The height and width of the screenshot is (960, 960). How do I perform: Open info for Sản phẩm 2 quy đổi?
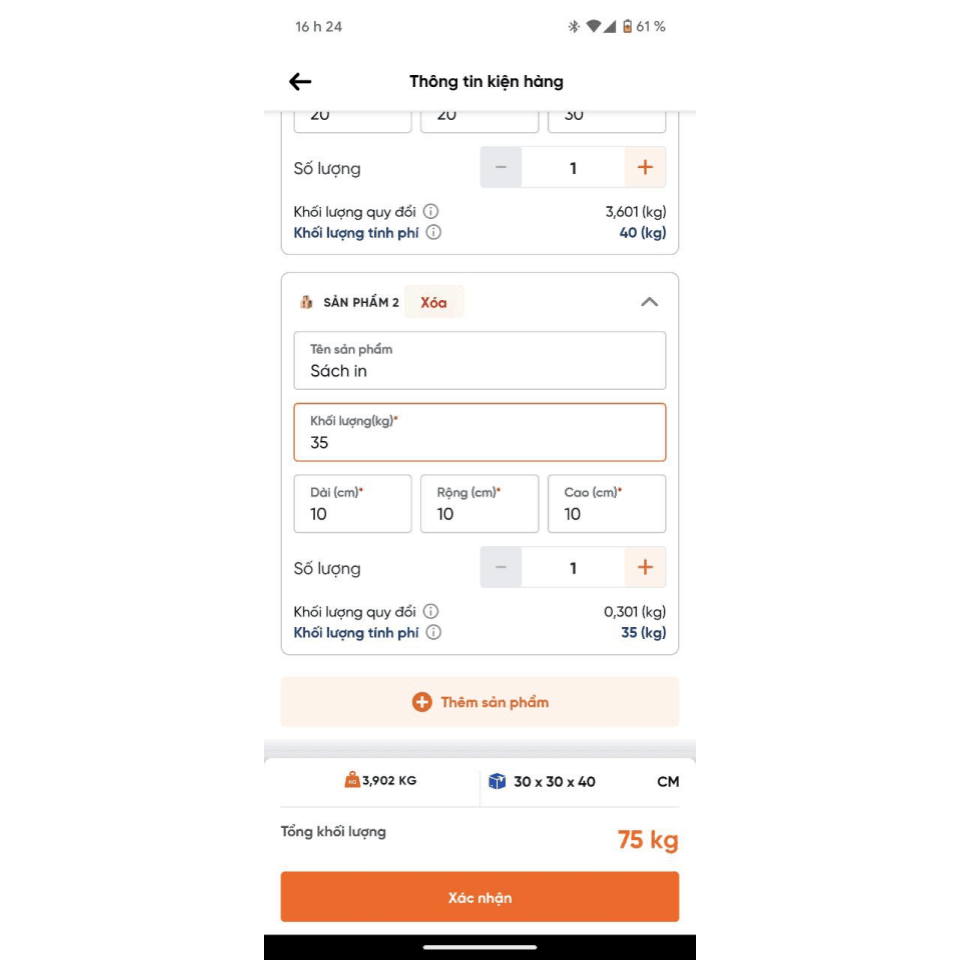coord(431,611)
